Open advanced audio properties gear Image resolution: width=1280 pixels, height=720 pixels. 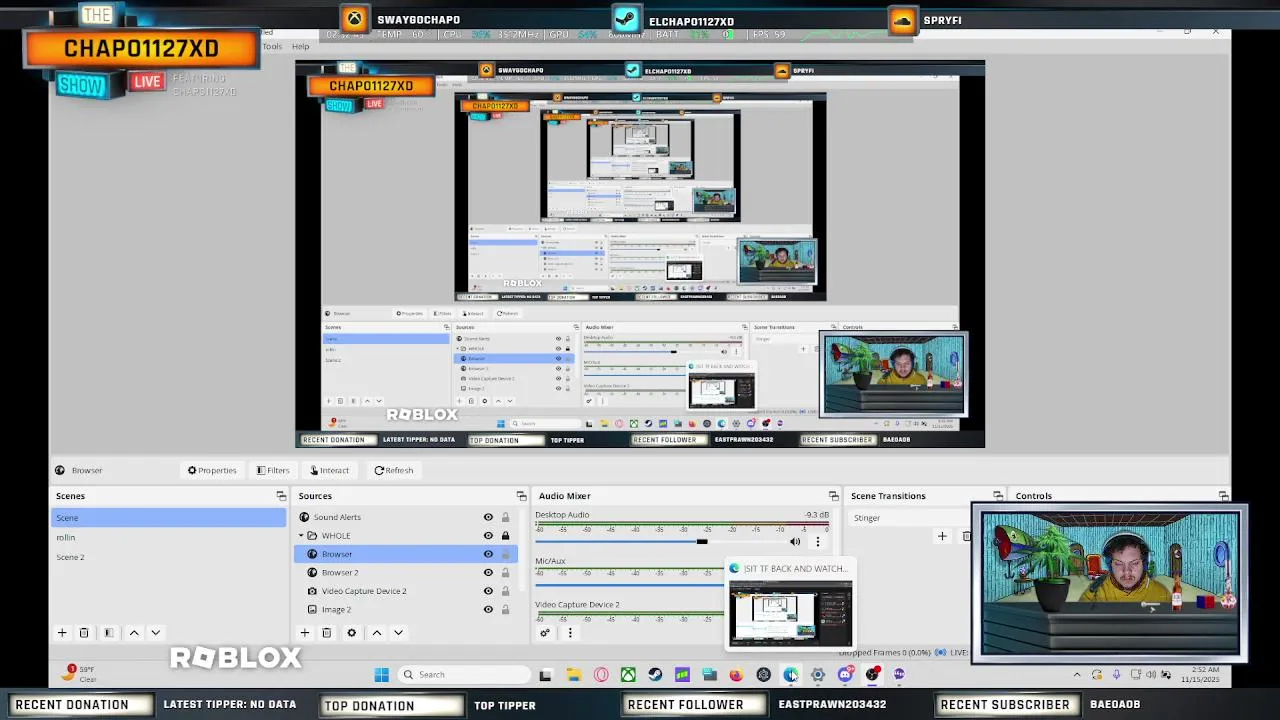click(x=545, y=633)
